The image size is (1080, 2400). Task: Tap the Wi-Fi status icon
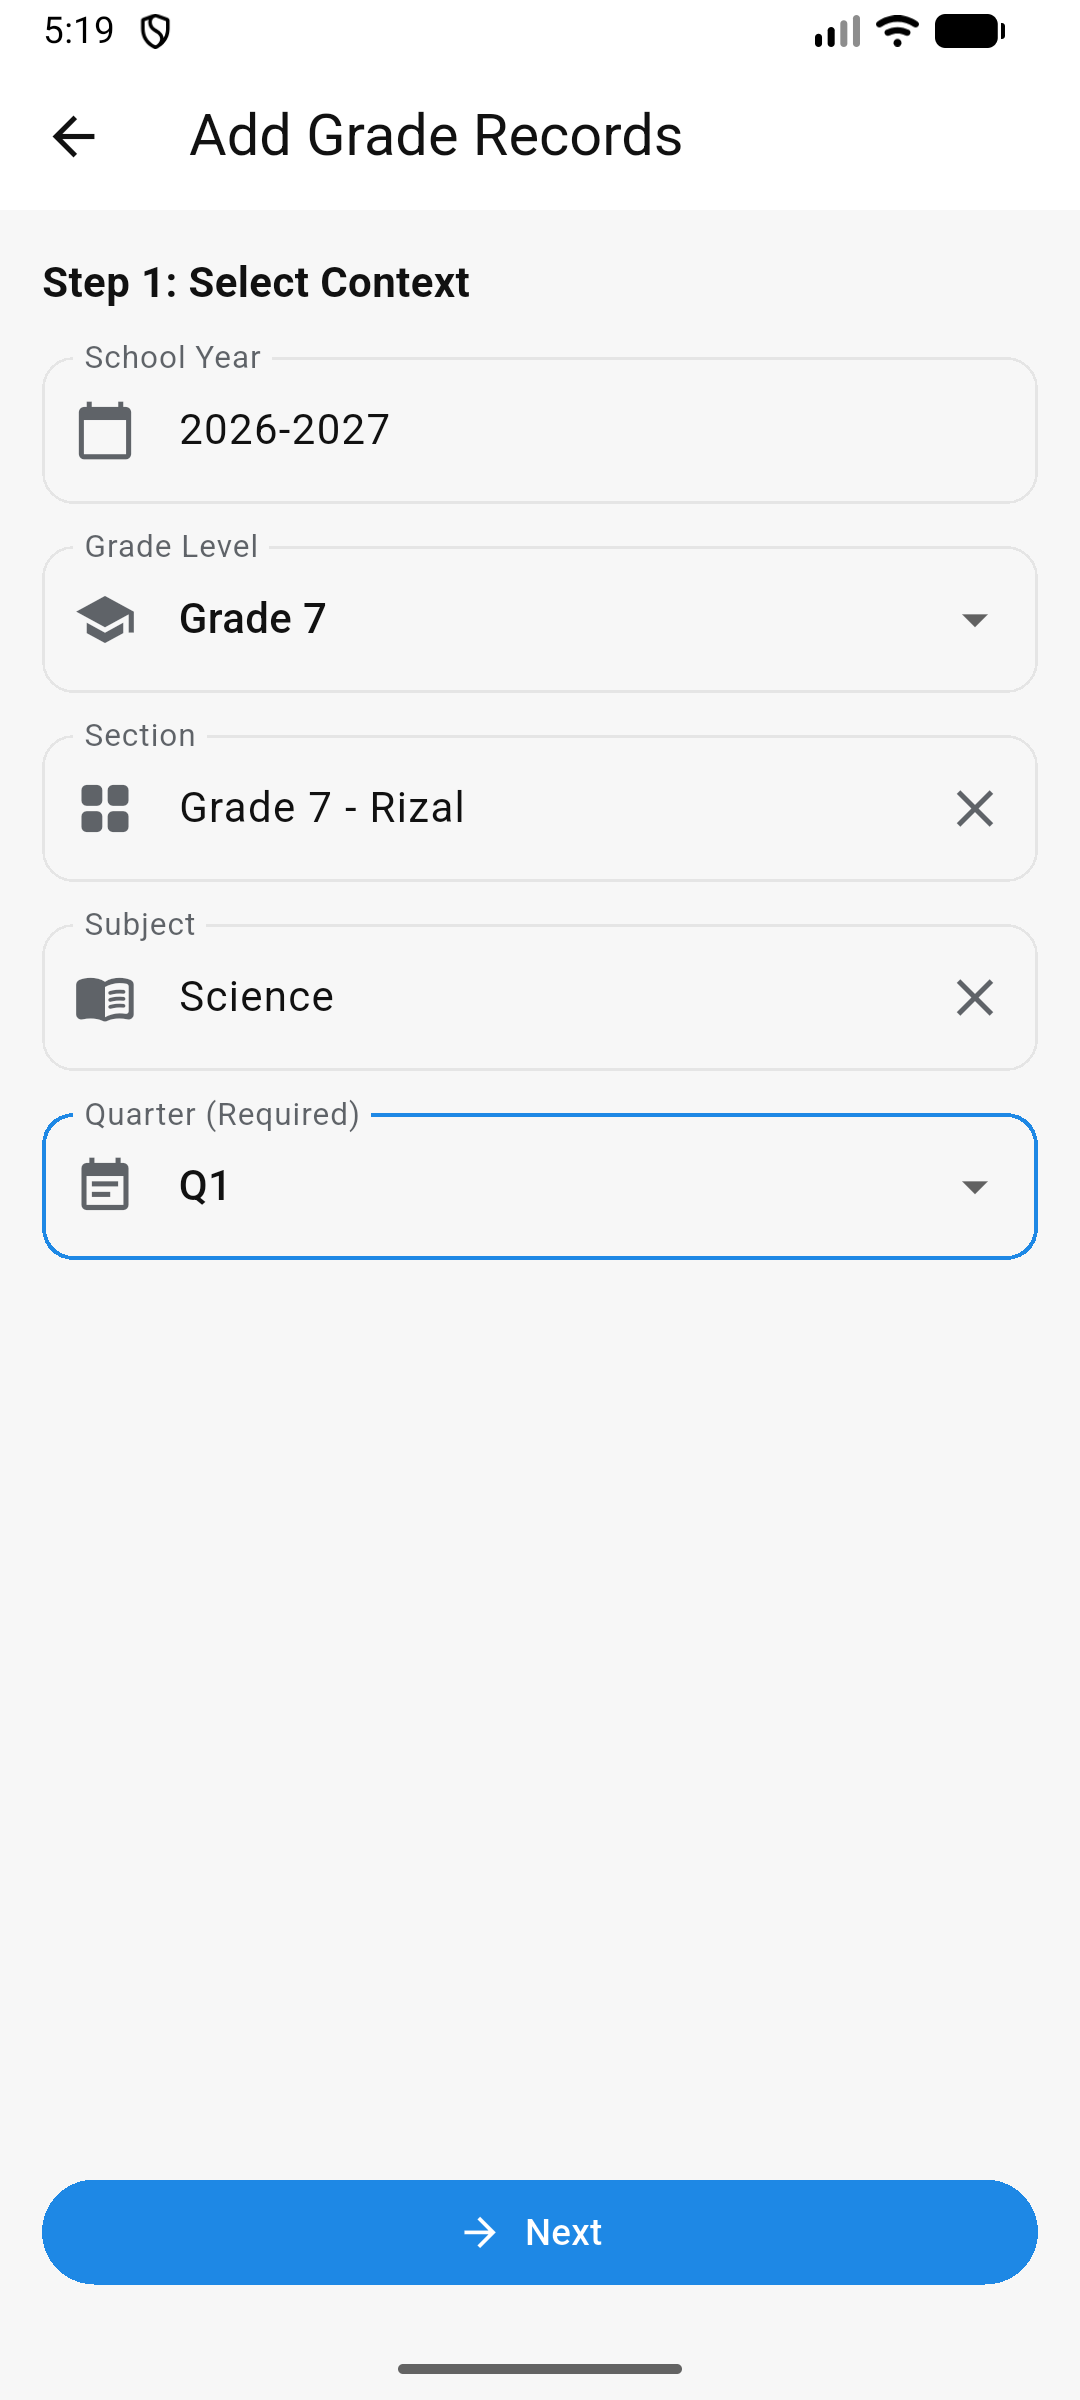click(x=897, y=31)
